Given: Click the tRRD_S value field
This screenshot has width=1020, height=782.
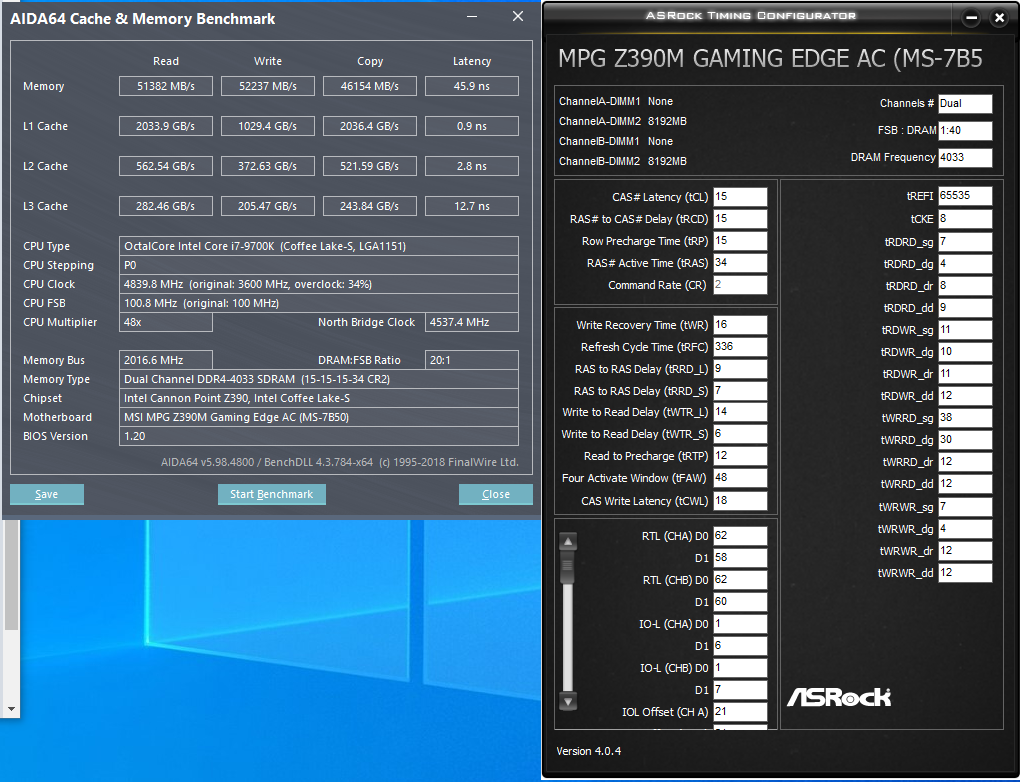Looking at the screenshot, I should point(740,391).
